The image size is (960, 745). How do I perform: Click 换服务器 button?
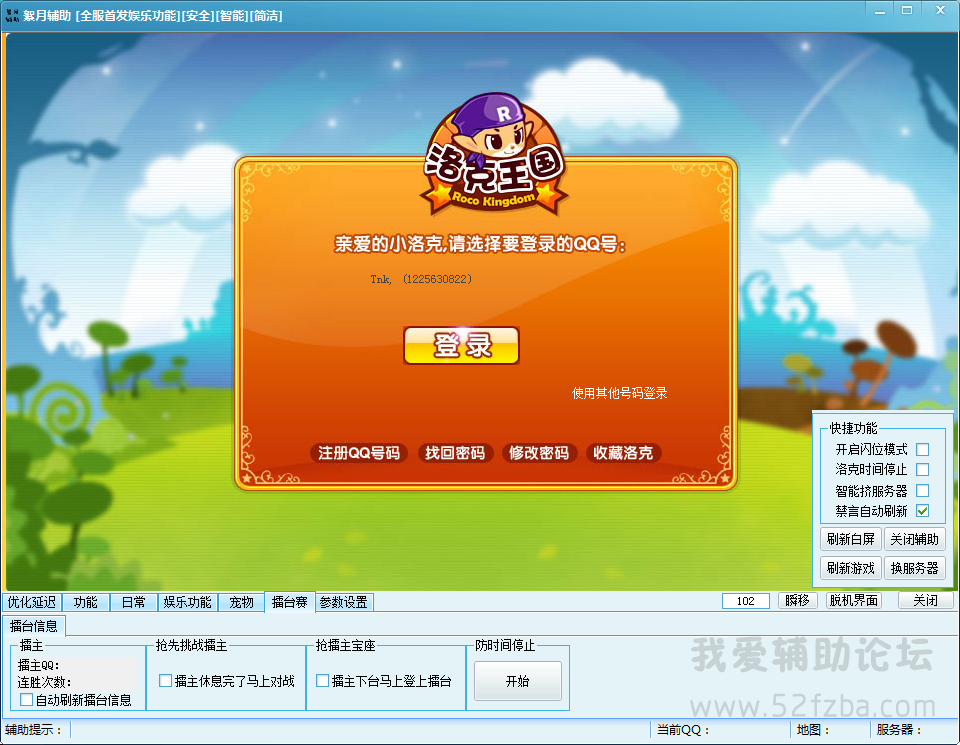[x=914, y=568]
